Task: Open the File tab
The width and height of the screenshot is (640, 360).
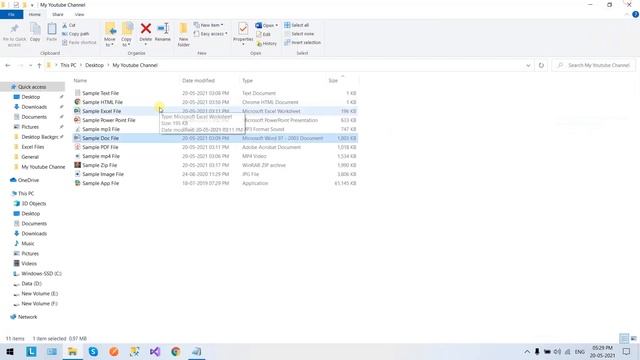Action: tap(11, 14)
